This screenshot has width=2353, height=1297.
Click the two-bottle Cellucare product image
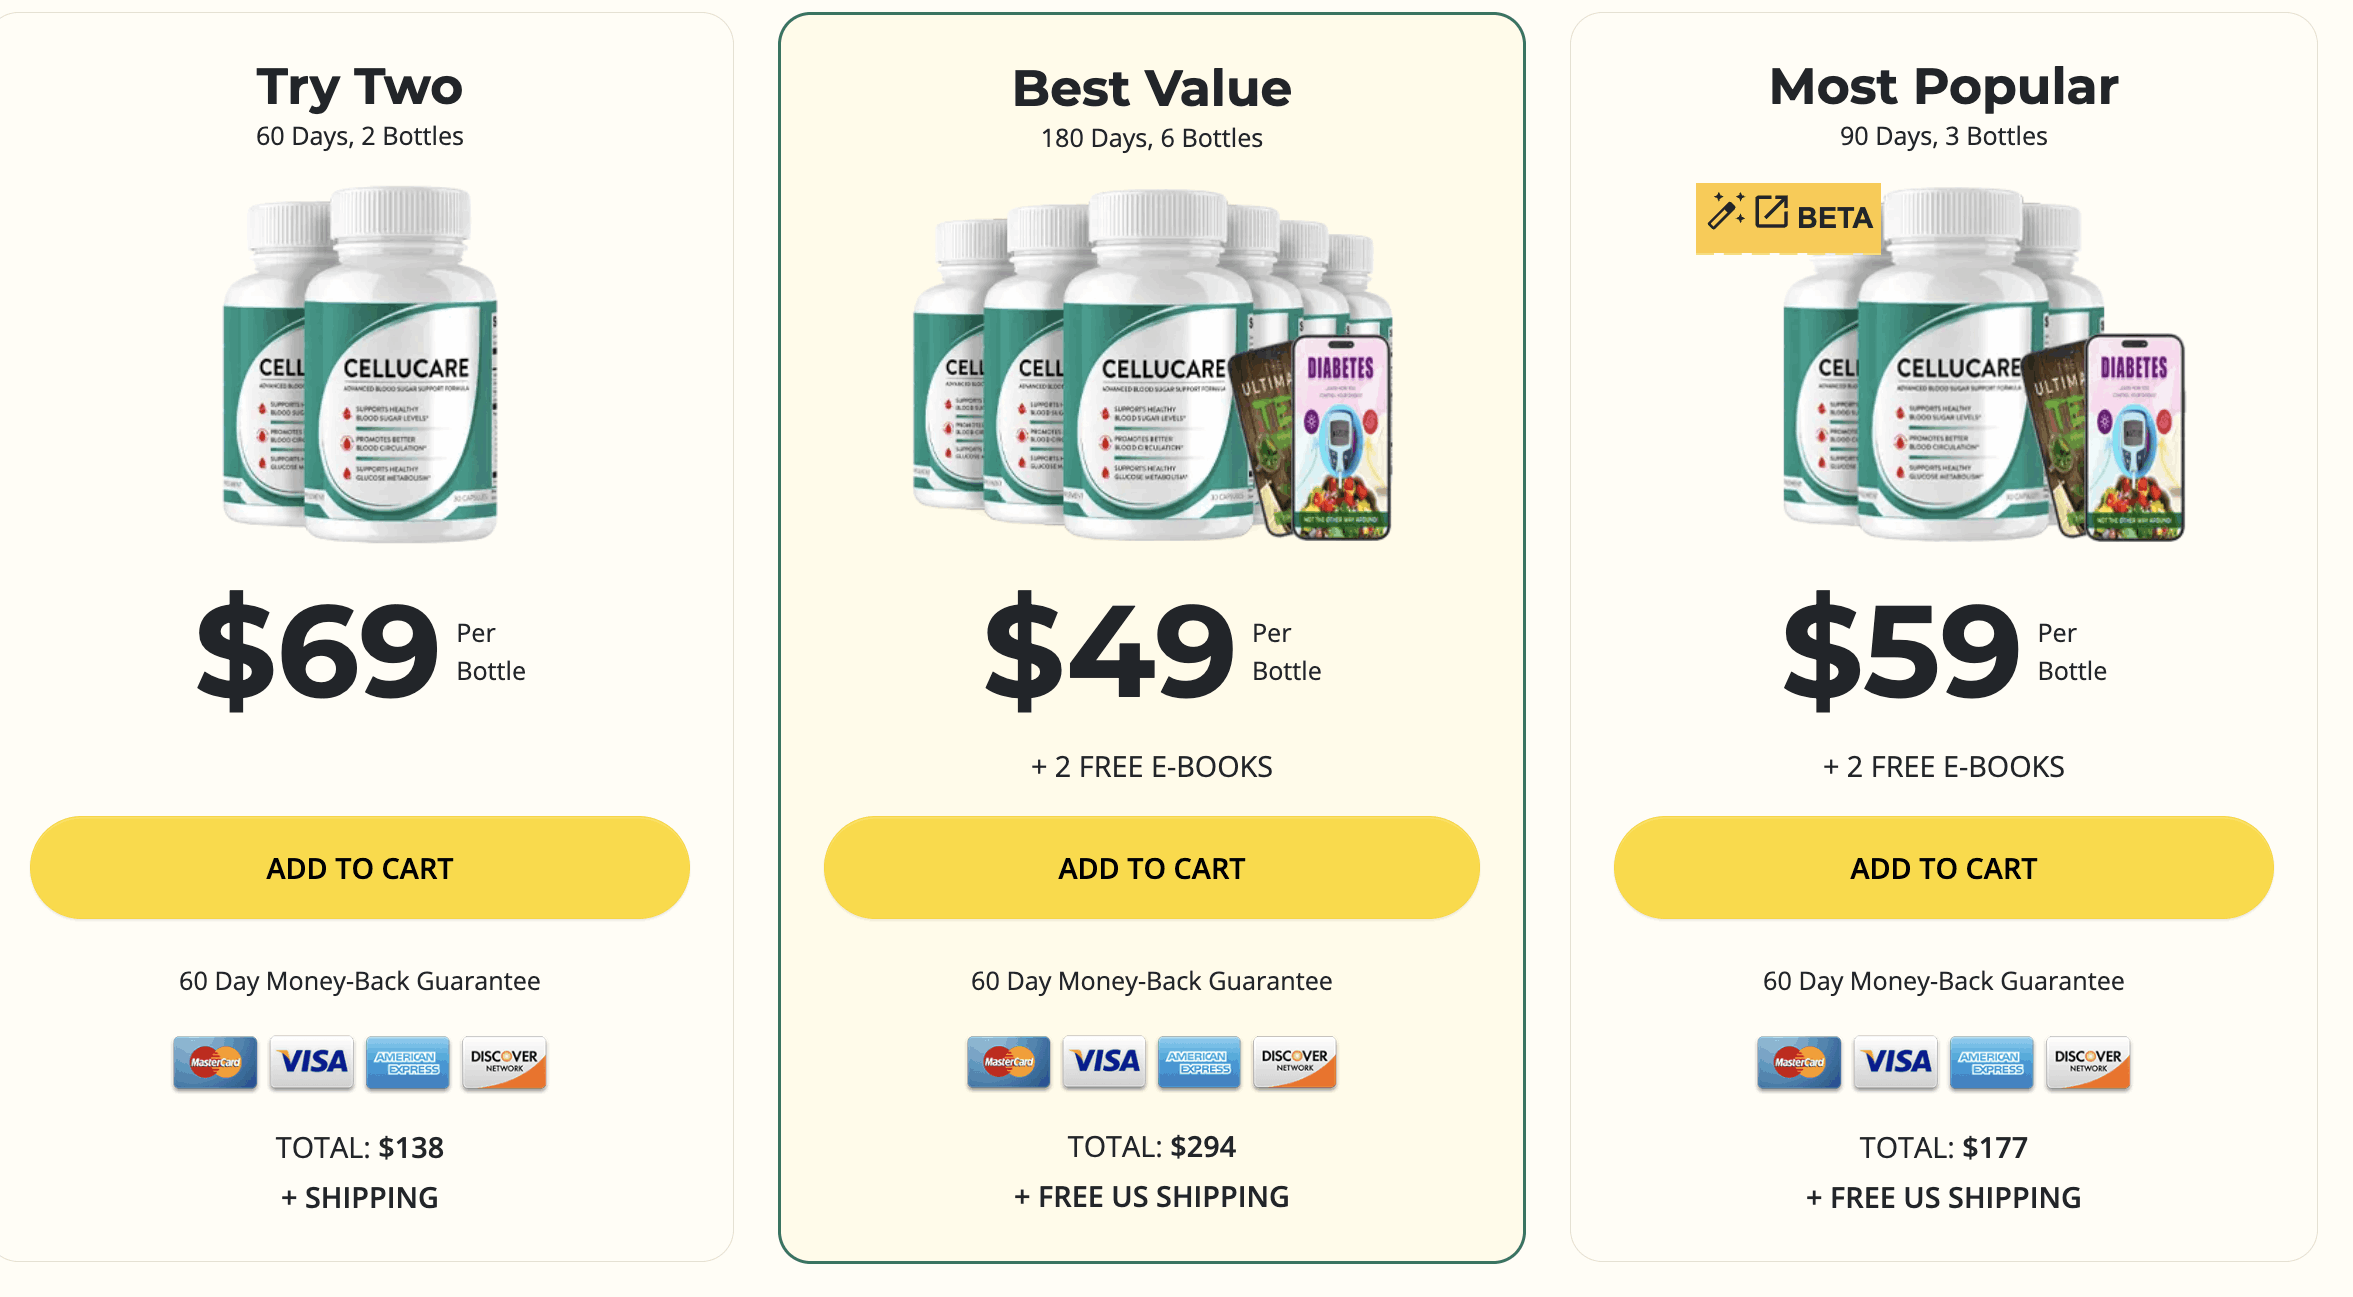click(360, 365)
